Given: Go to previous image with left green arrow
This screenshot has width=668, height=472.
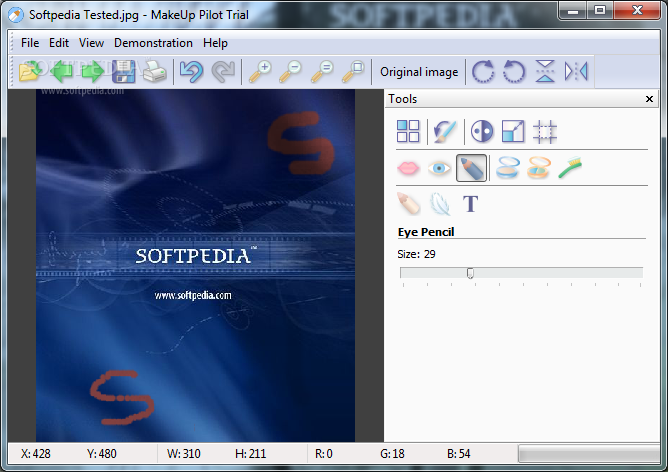Looking at the screenshot, I should point(61,71).
